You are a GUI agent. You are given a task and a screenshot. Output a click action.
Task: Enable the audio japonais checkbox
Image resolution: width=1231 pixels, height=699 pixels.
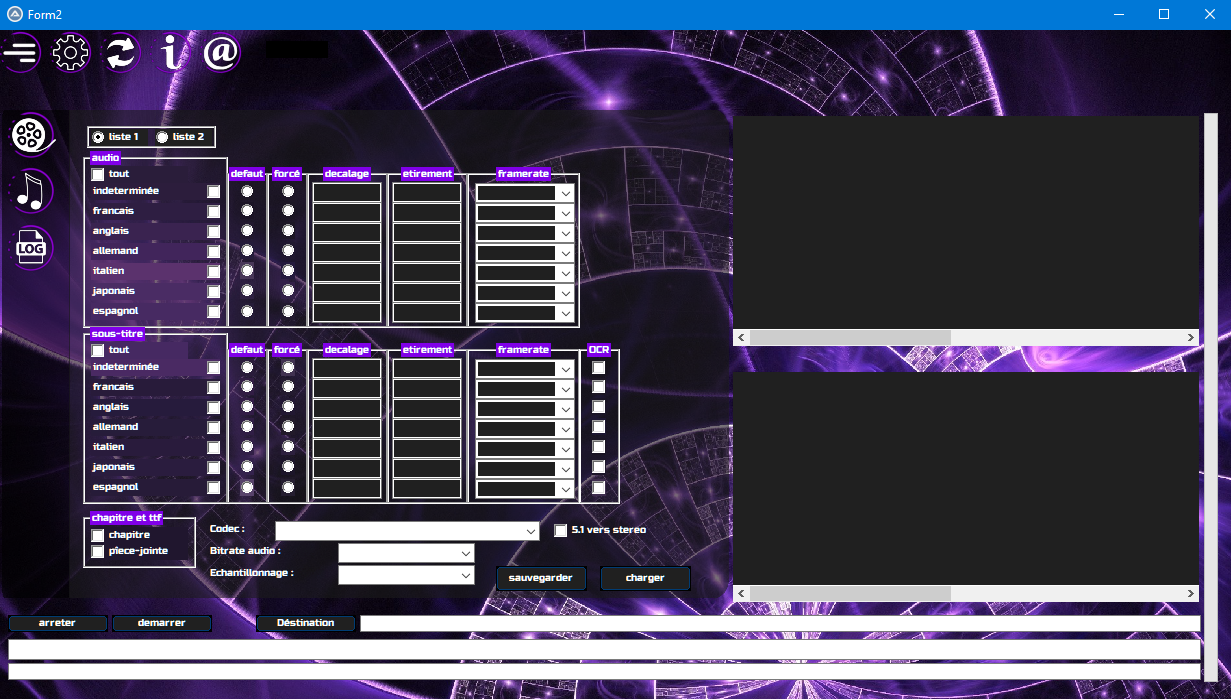pyautogui.click(x=213, y=291)
